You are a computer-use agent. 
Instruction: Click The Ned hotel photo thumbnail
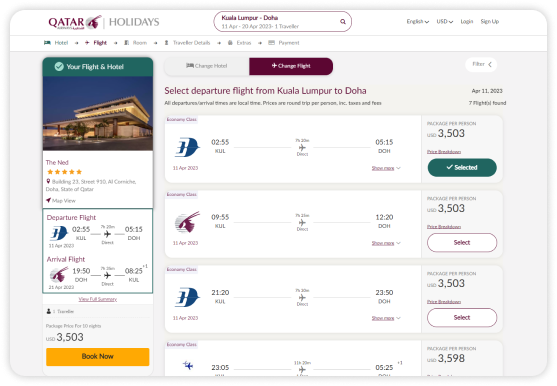tap(98, 113)
